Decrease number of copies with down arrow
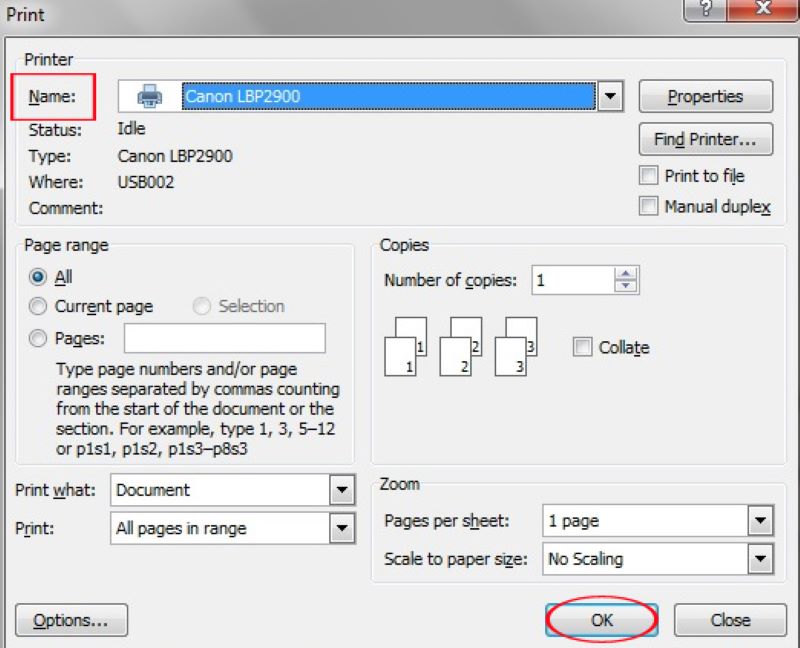The width and height of the screenshot is (800, 648). tap(626, 286)
